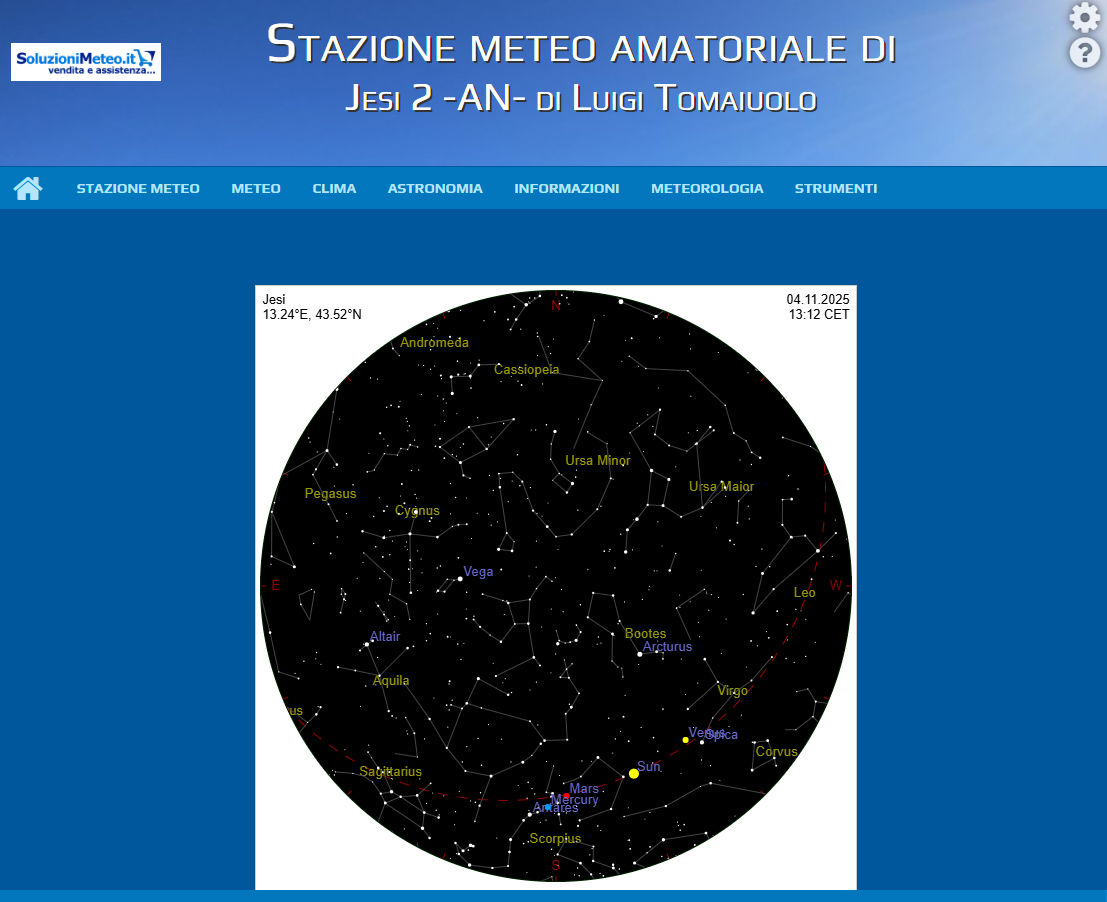Click the station title Jesi 2 heading
1107x902 pixels.
pyautogui.click(x=581, y=98)
